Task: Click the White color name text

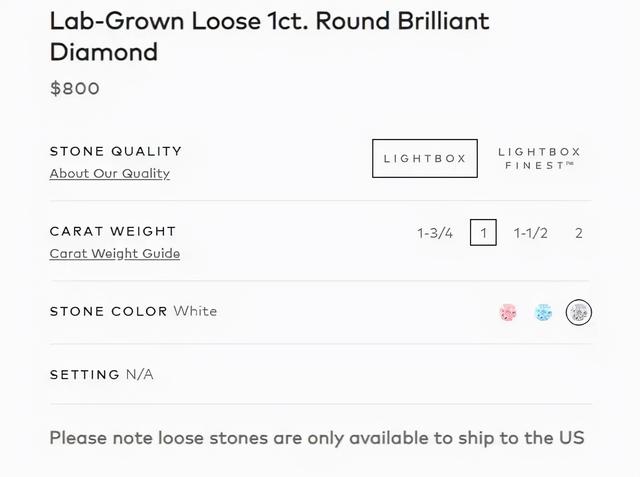Action: tap(195, 311)
